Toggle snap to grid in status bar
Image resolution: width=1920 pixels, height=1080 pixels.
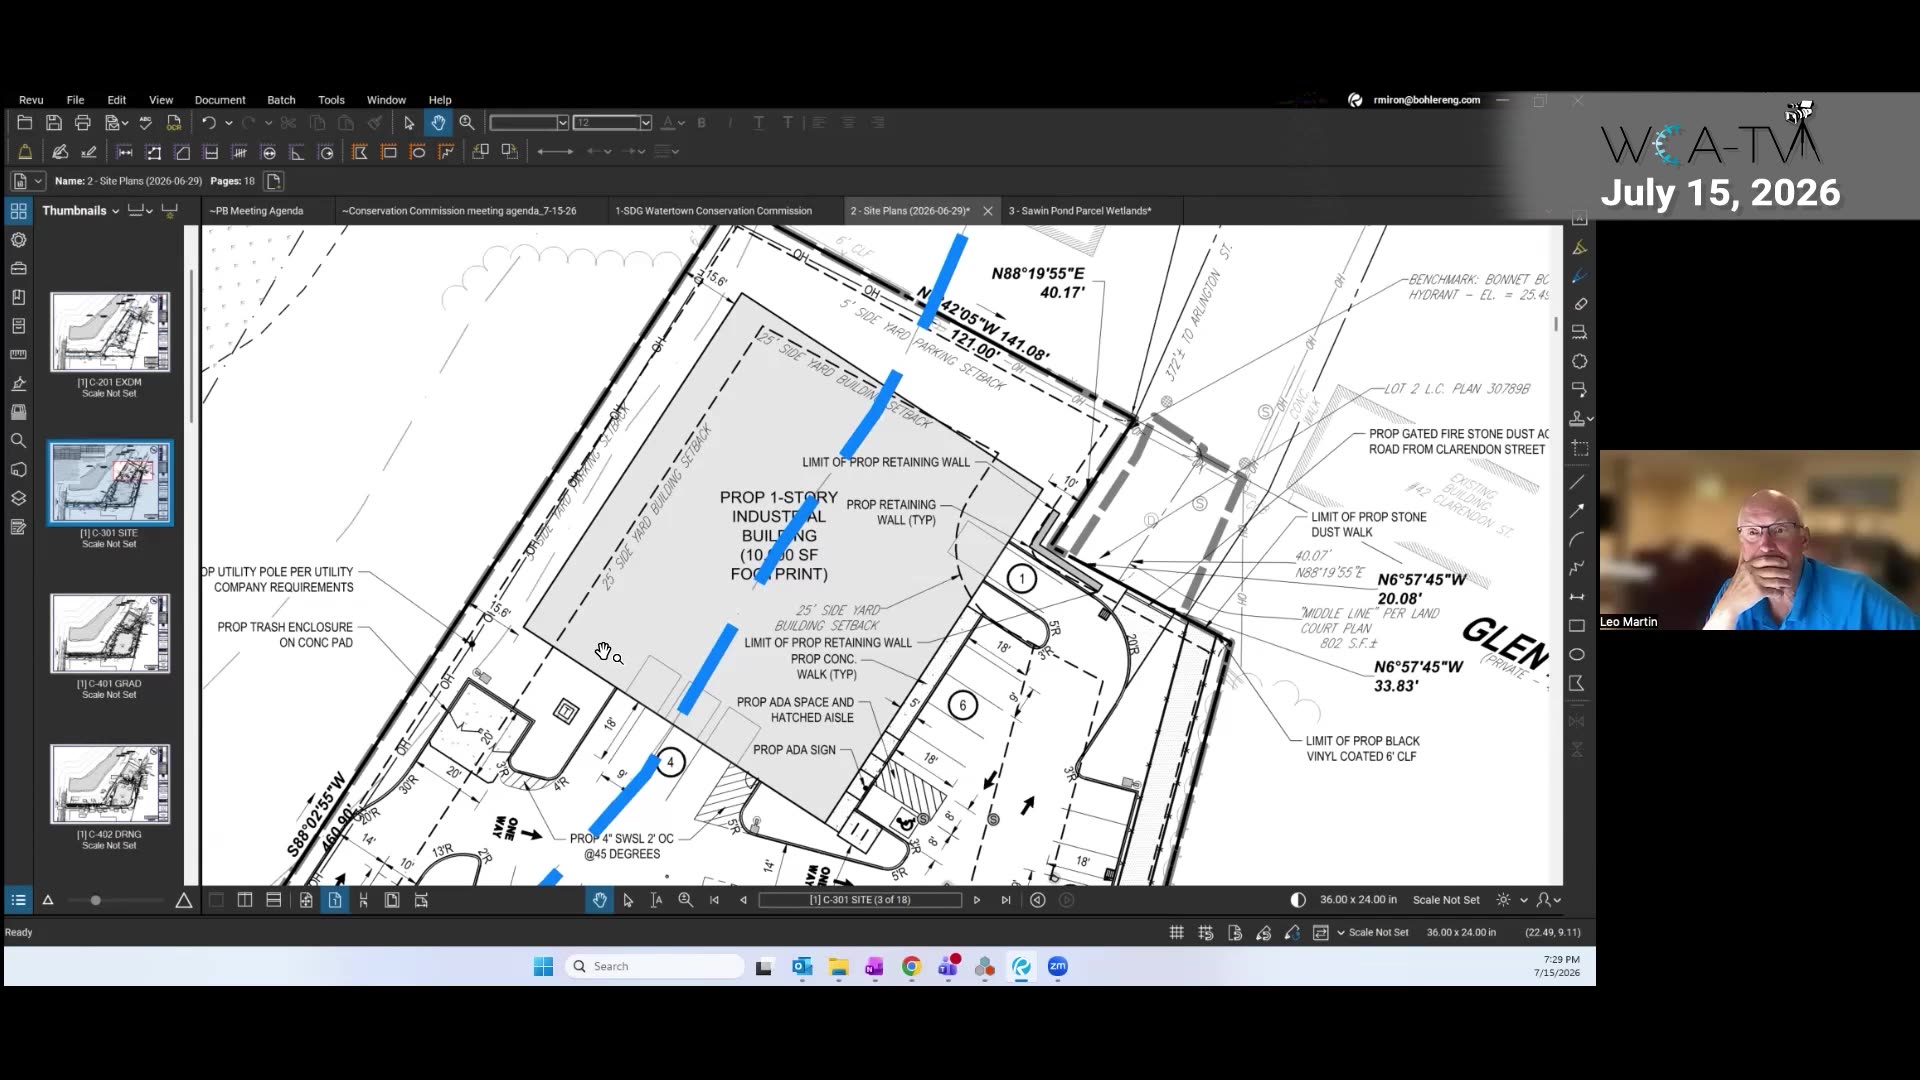click(1206, 933)
